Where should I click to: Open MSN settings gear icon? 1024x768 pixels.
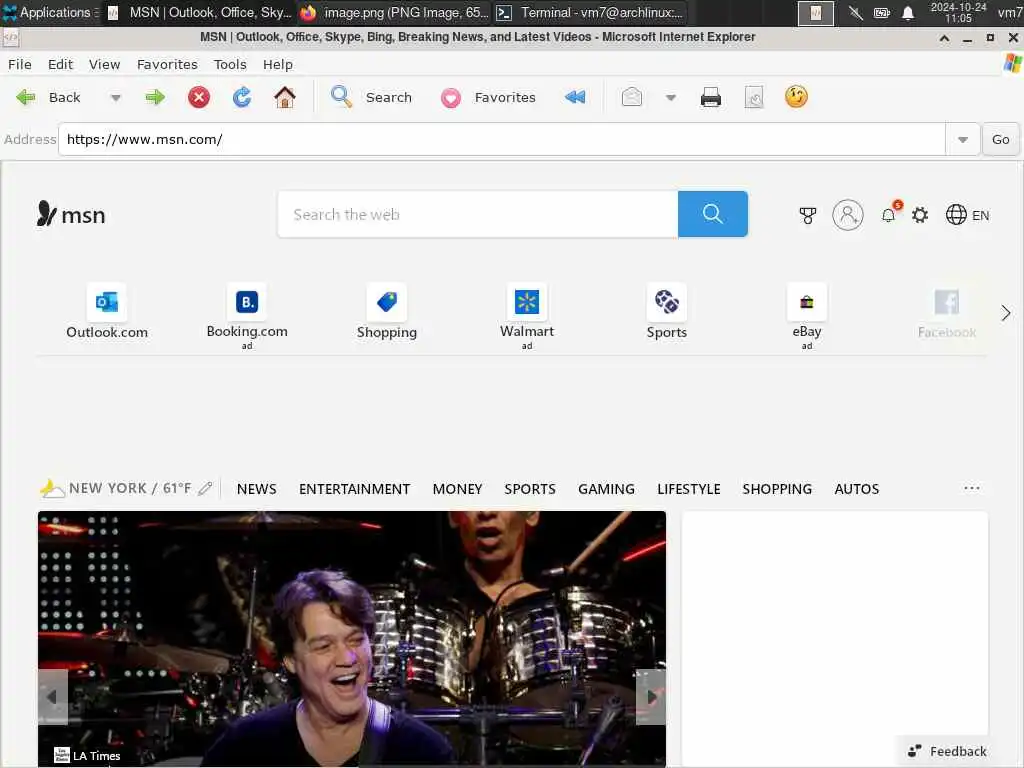(920, 215)
